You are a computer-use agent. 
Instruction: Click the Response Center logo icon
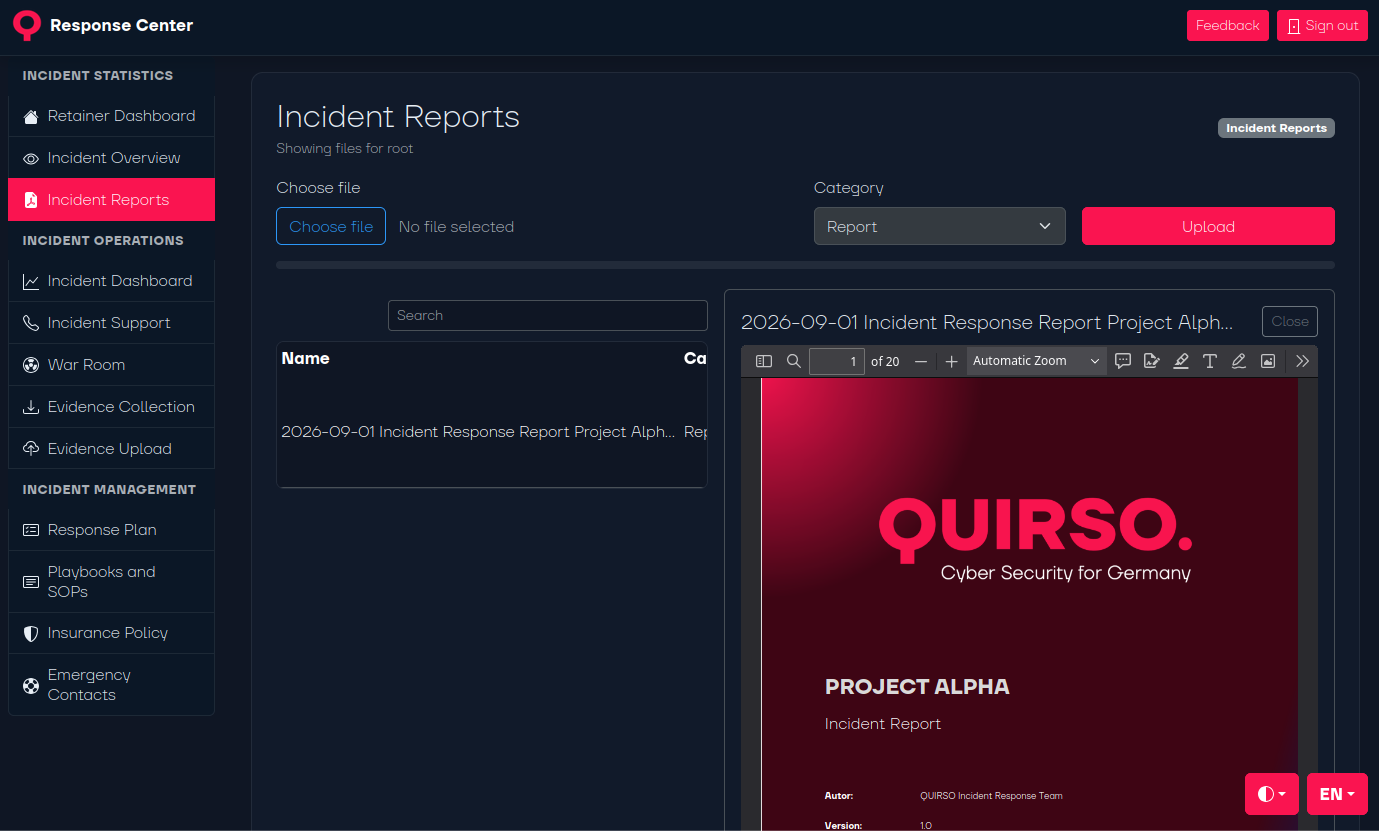tap(27, 25)
